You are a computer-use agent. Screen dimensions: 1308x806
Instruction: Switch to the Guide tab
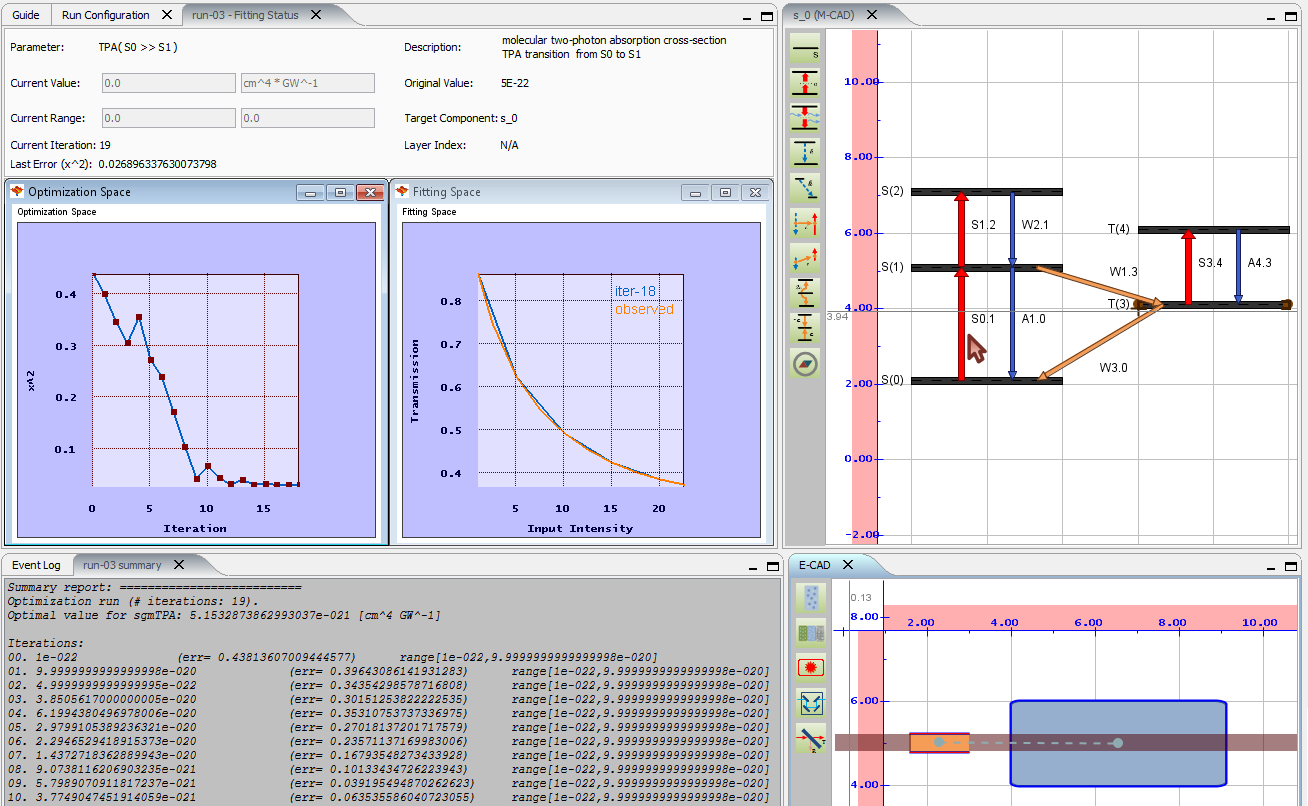coord(26,15)
